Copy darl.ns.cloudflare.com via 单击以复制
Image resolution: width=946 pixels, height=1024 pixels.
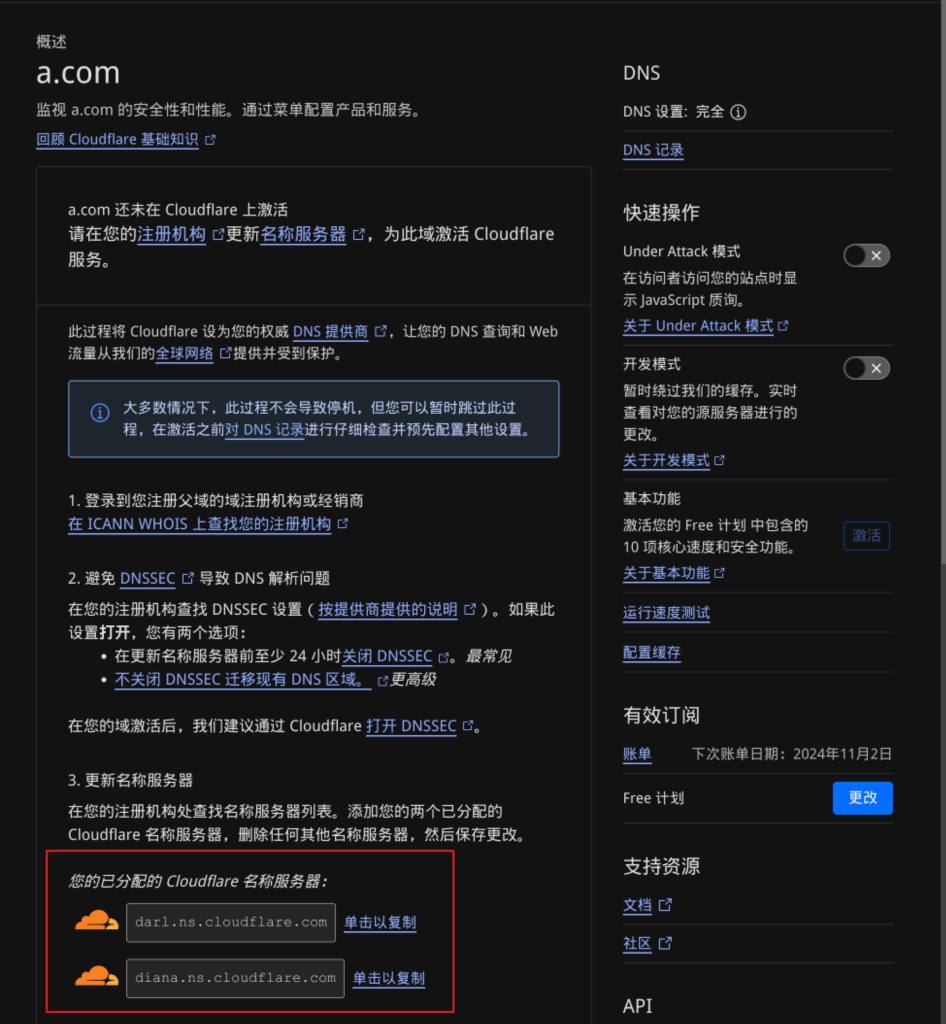(380, 923)
